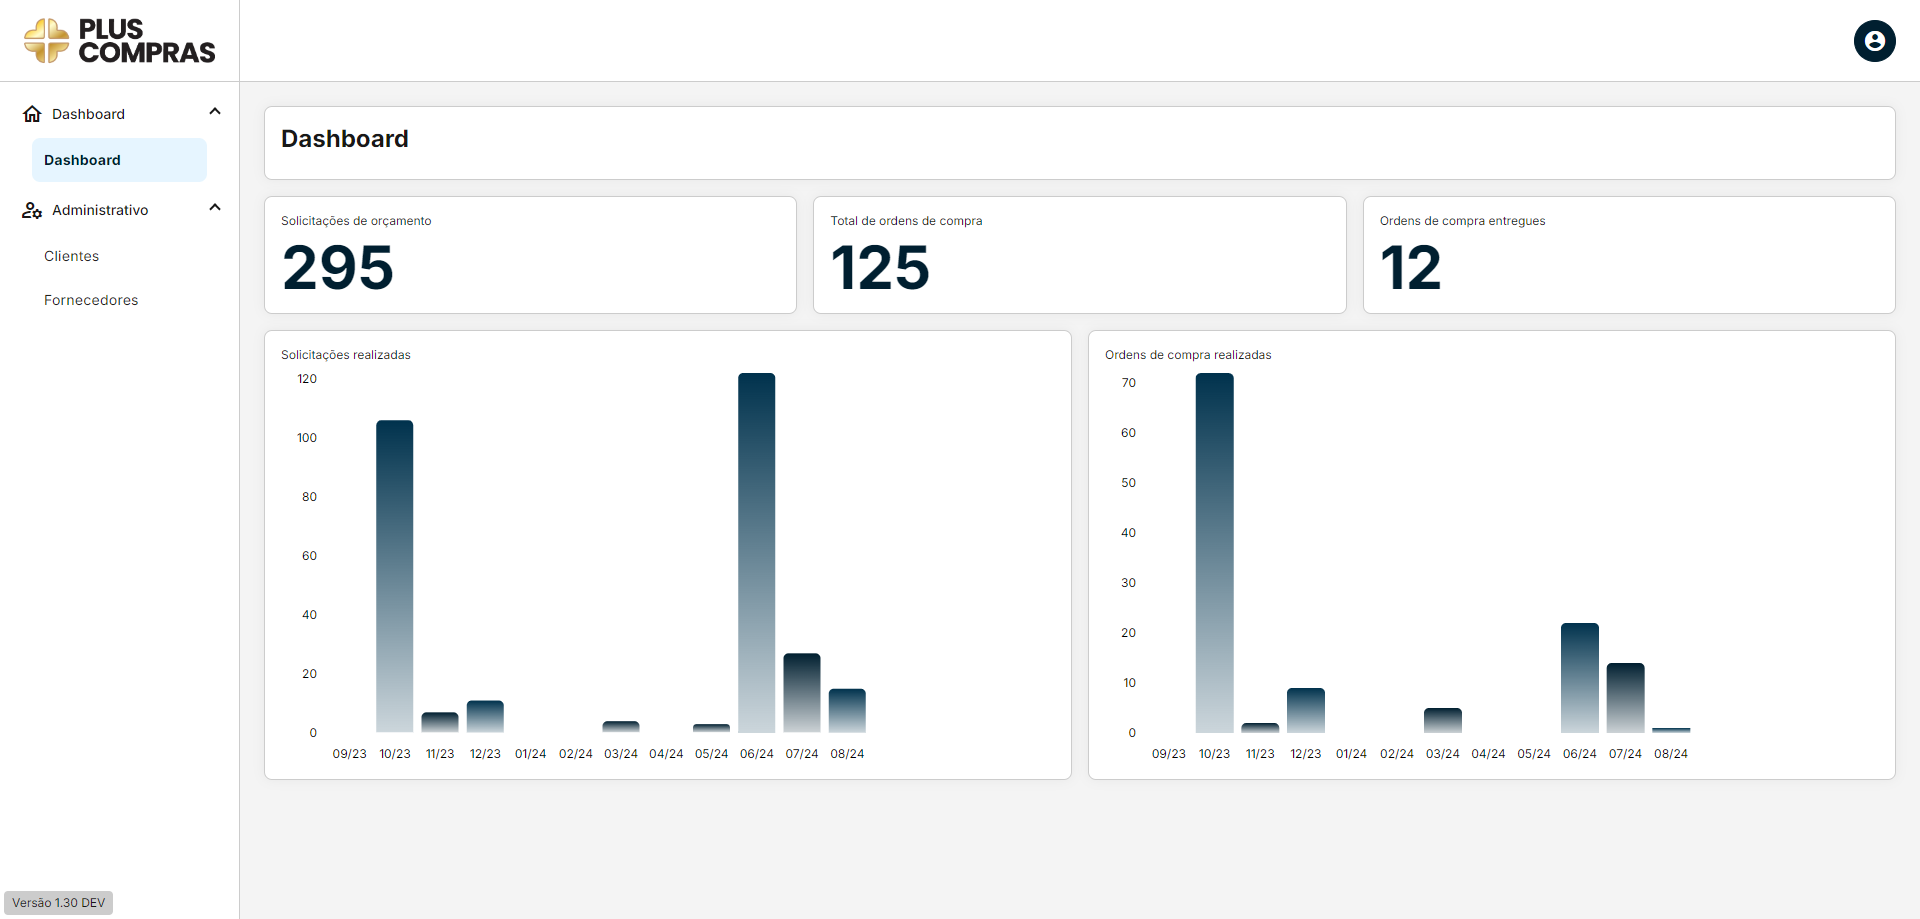Click the home icon next to Dashboard
This screenshot has height=919, width=1920.
click(33, 113)
